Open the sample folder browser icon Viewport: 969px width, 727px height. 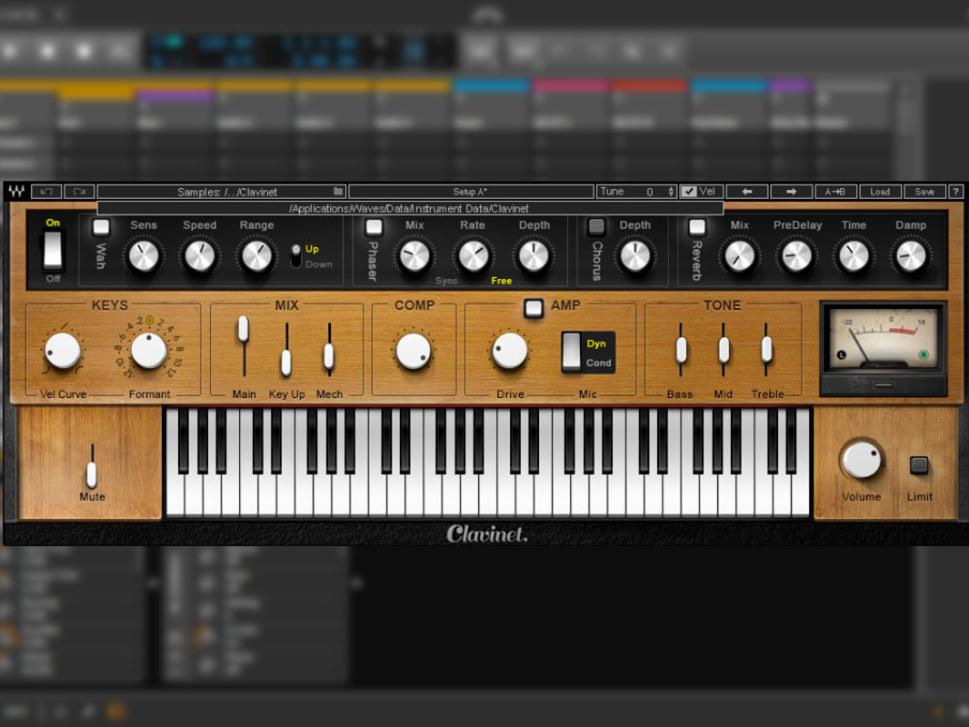click(338, 191)
